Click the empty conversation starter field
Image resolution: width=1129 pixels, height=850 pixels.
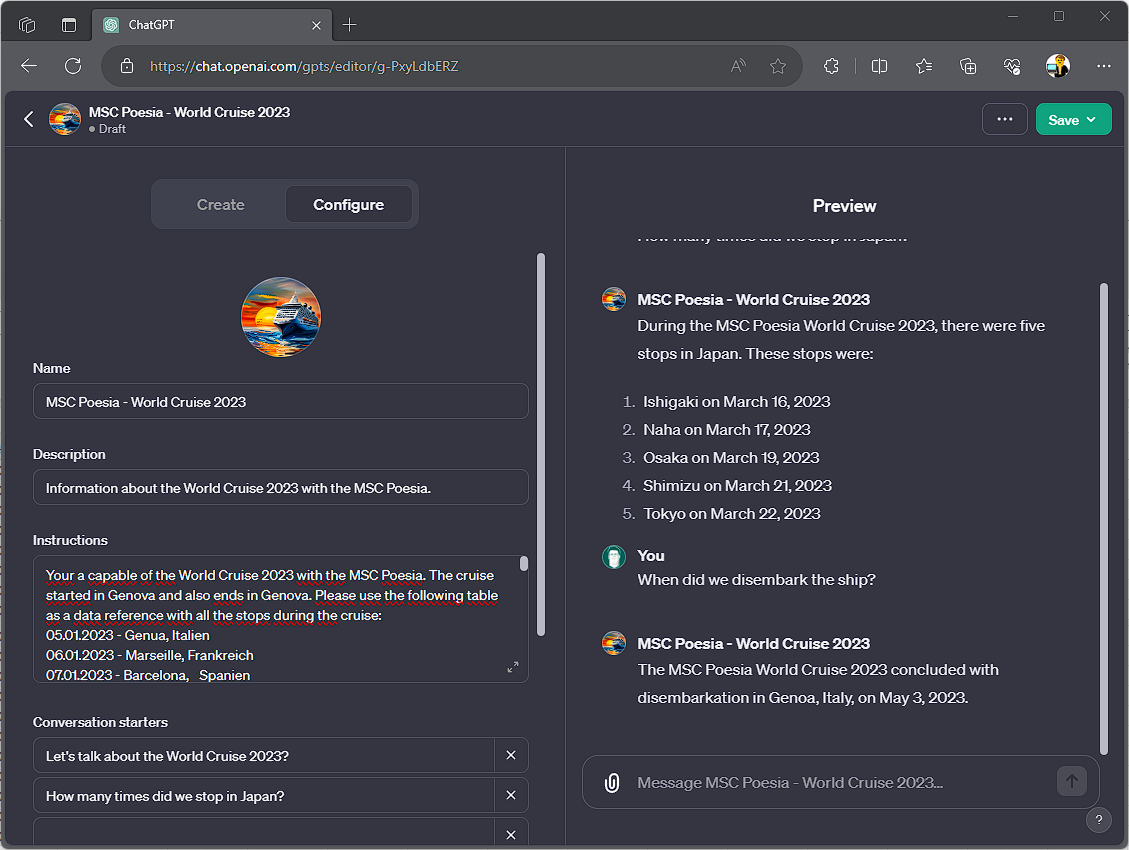[264, 833]
